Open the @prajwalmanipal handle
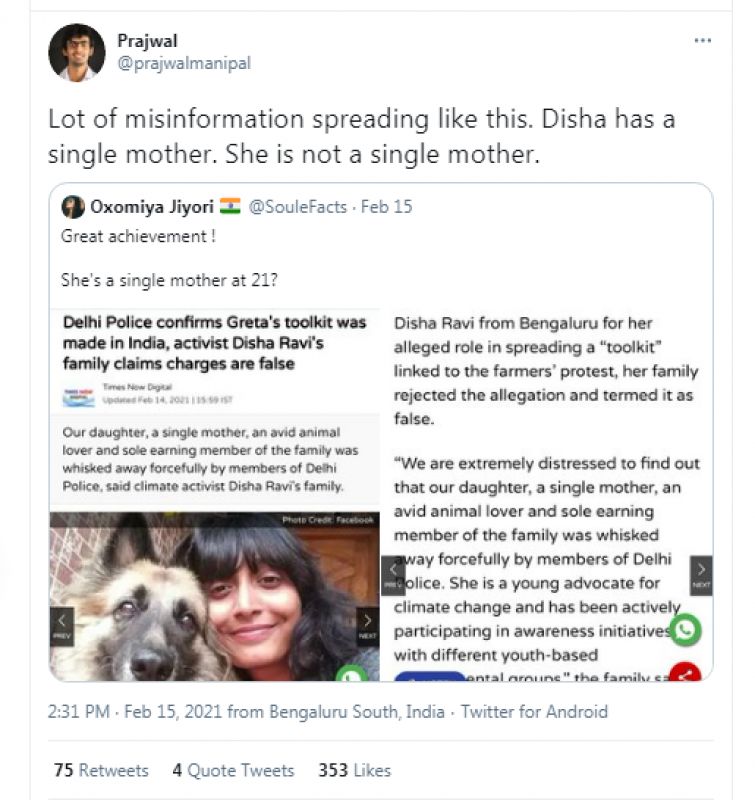 (x=184, y=64)
